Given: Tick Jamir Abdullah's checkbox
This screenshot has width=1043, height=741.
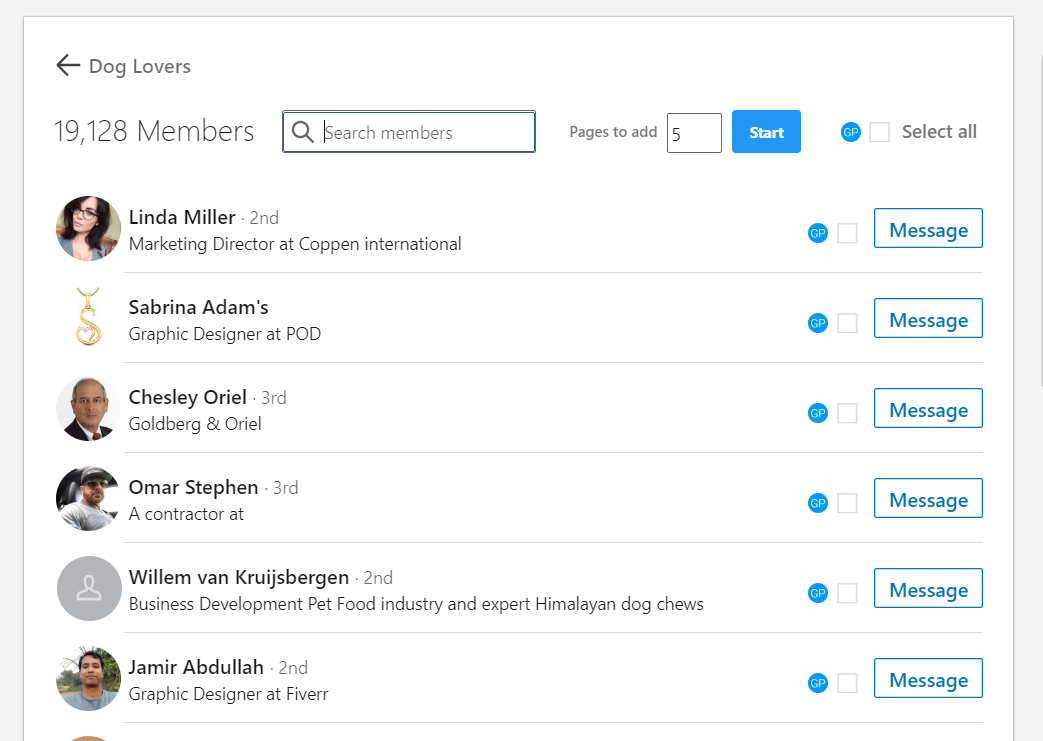Looking at the screenshot, I should tap(847, 683).
